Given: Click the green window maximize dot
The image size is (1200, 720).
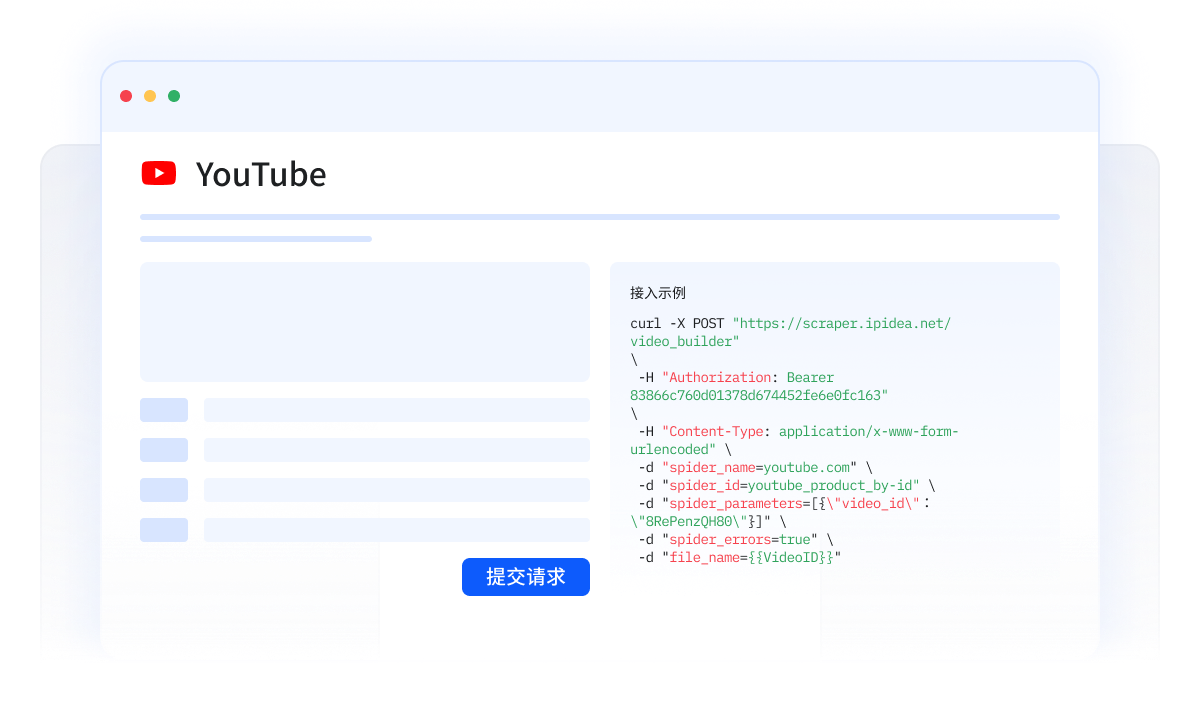Looking at the screenshot, I should coord(174,96).
